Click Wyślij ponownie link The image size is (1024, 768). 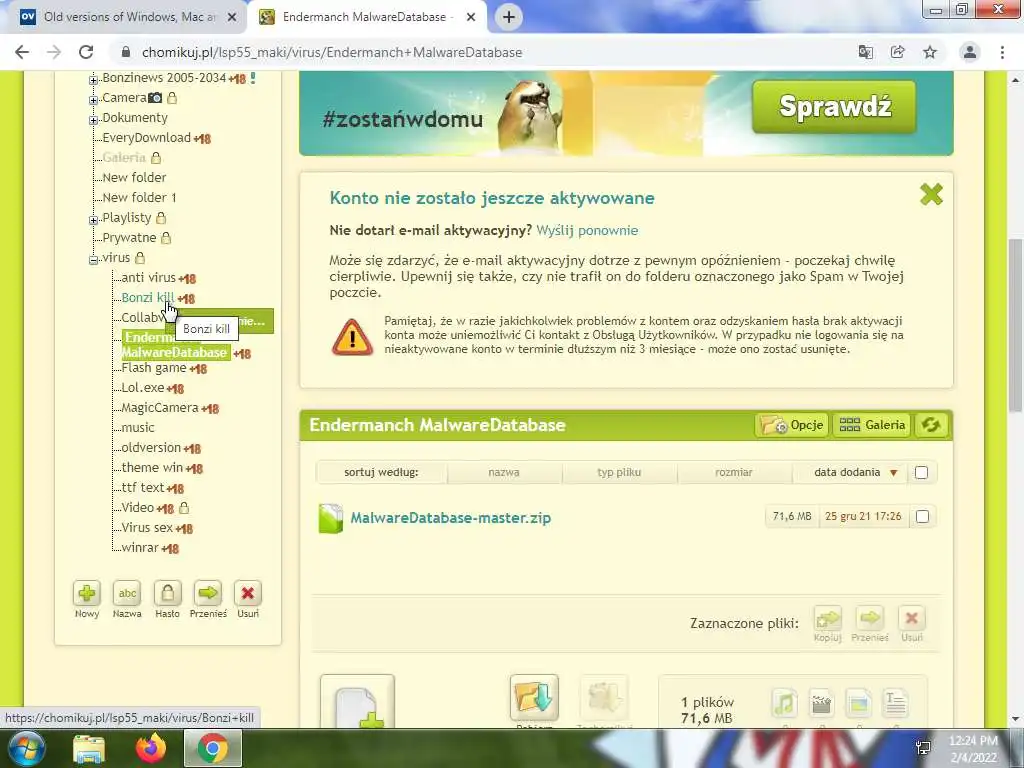(x=587, y=230)
